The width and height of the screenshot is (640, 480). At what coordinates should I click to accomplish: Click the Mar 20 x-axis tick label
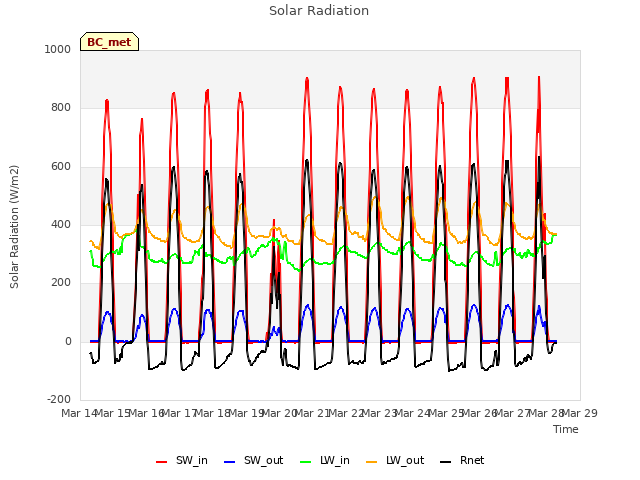click(x=280, y=413)
